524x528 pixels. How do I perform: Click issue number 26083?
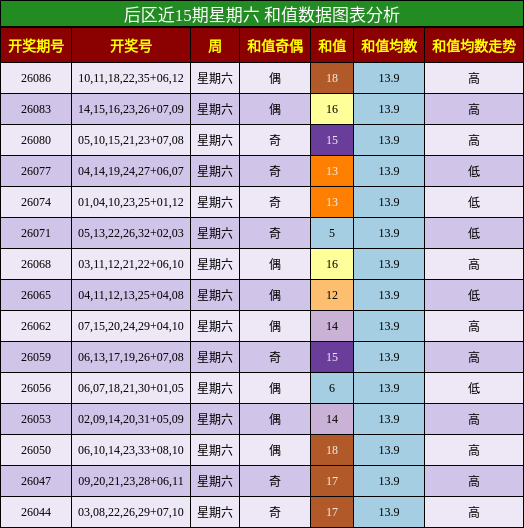(36, 109)
